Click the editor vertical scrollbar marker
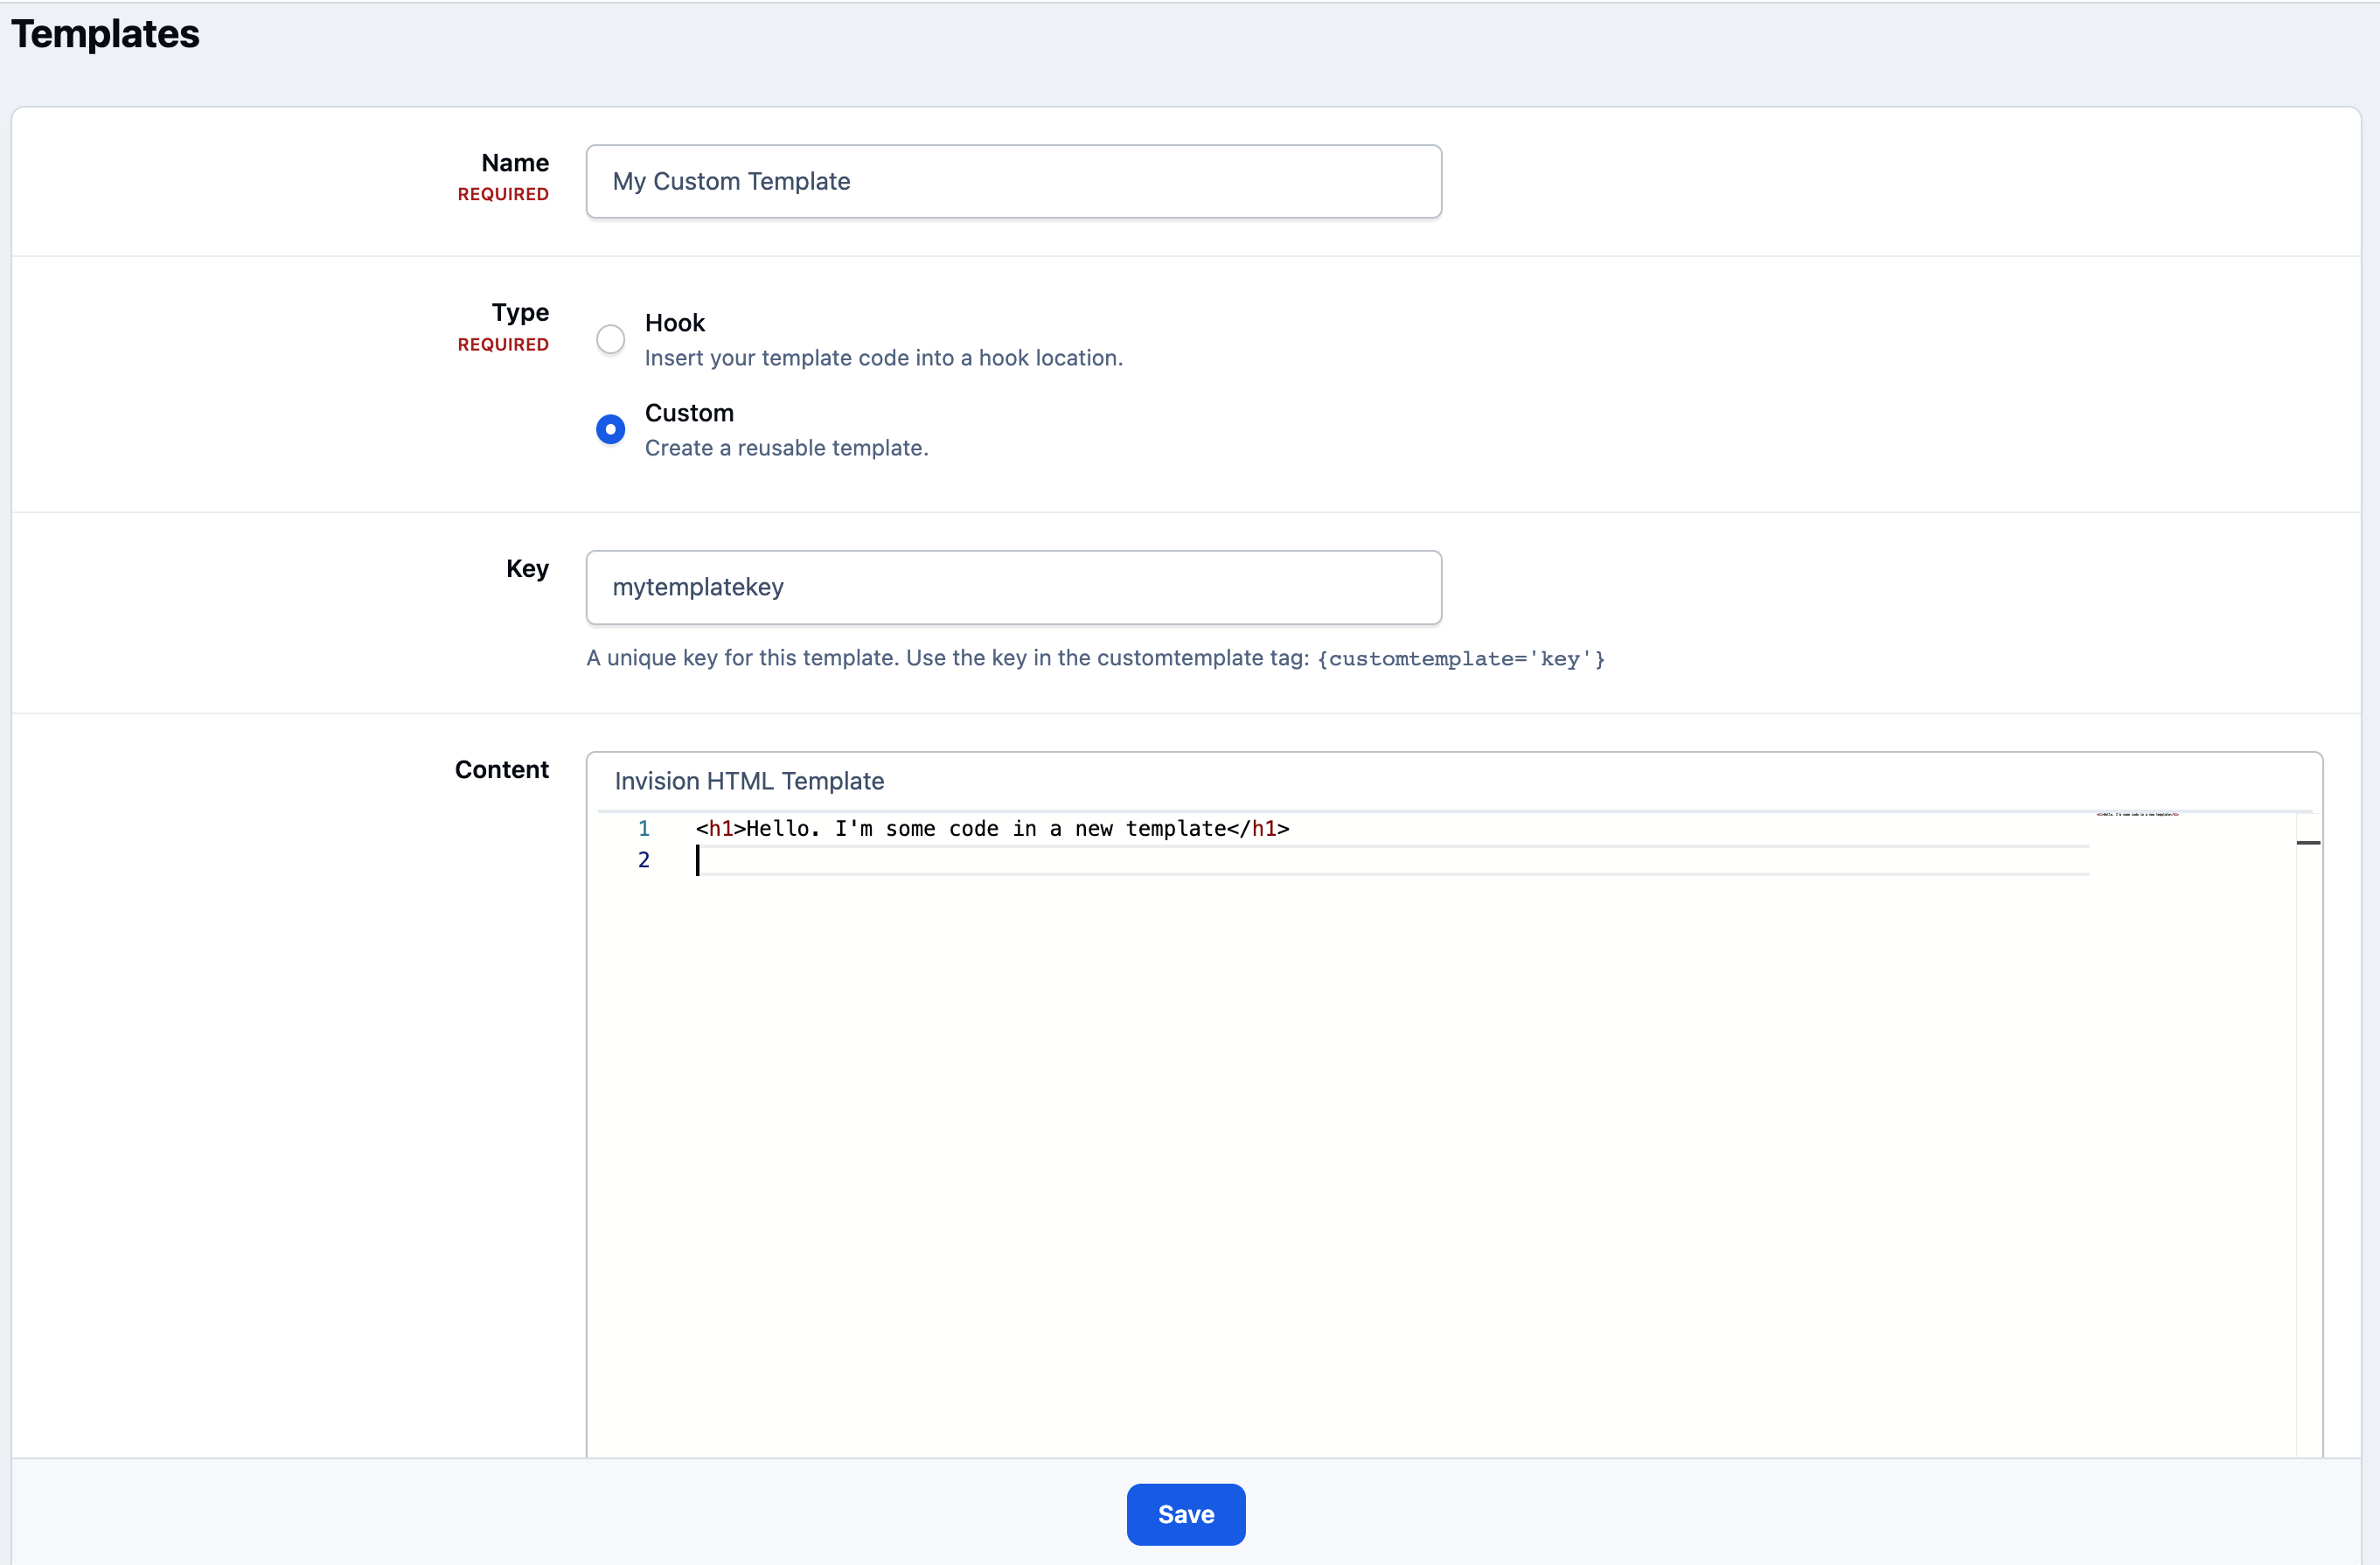Screen dimensions: 2380x1565 (x=2307, y=843)
